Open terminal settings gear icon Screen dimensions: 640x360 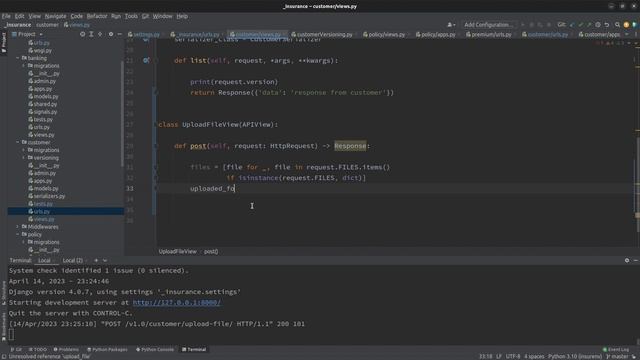click(627, 260)
